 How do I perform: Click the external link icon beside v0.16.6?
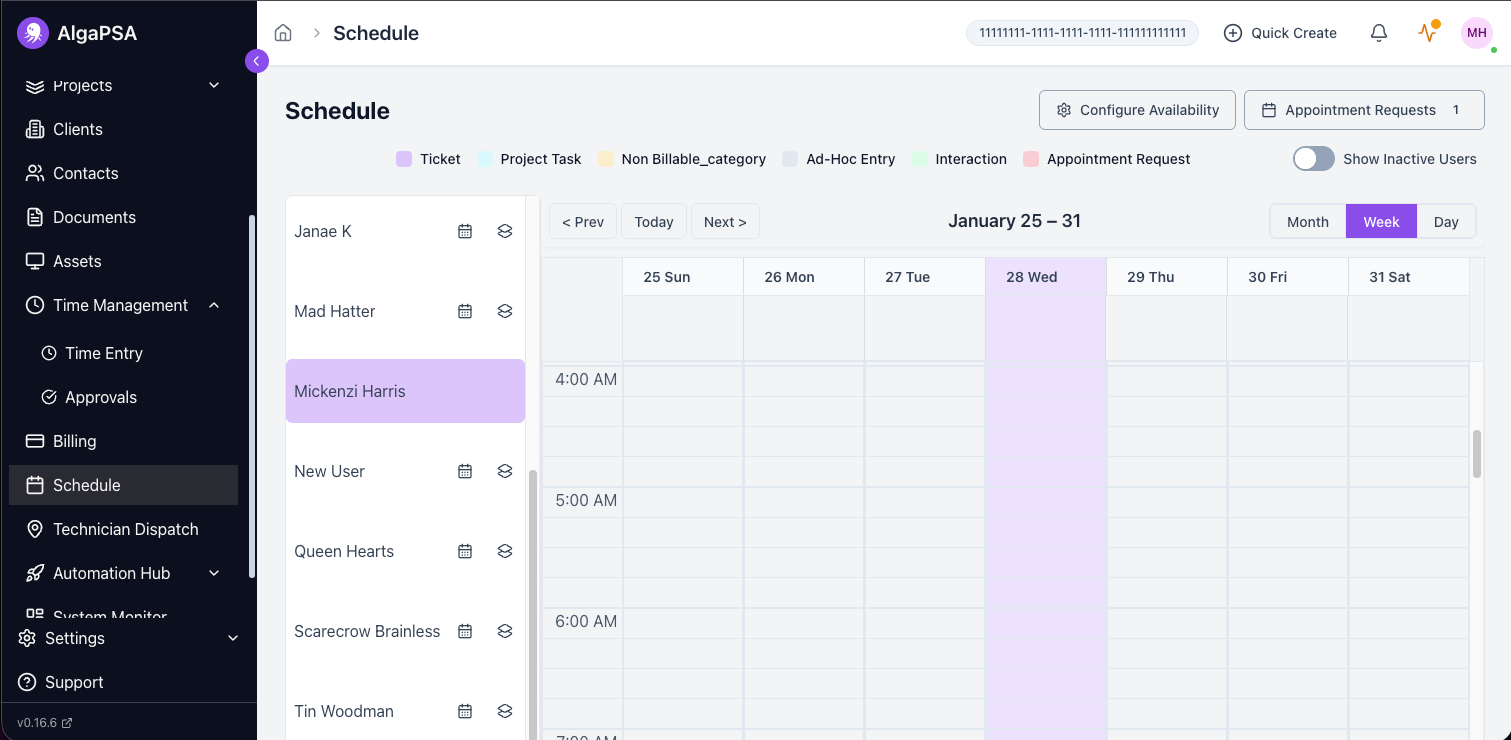click(67, 723)
